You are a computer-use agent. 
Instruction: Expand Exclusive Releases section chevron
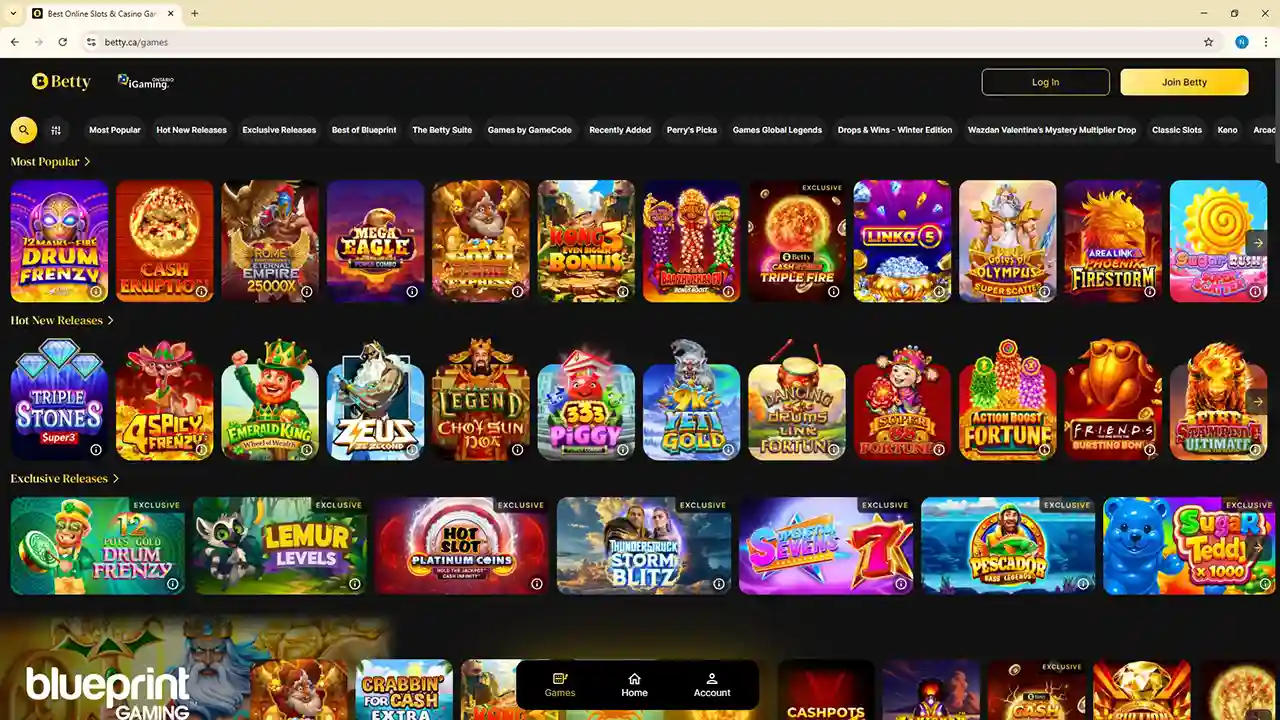coord(116,478)
